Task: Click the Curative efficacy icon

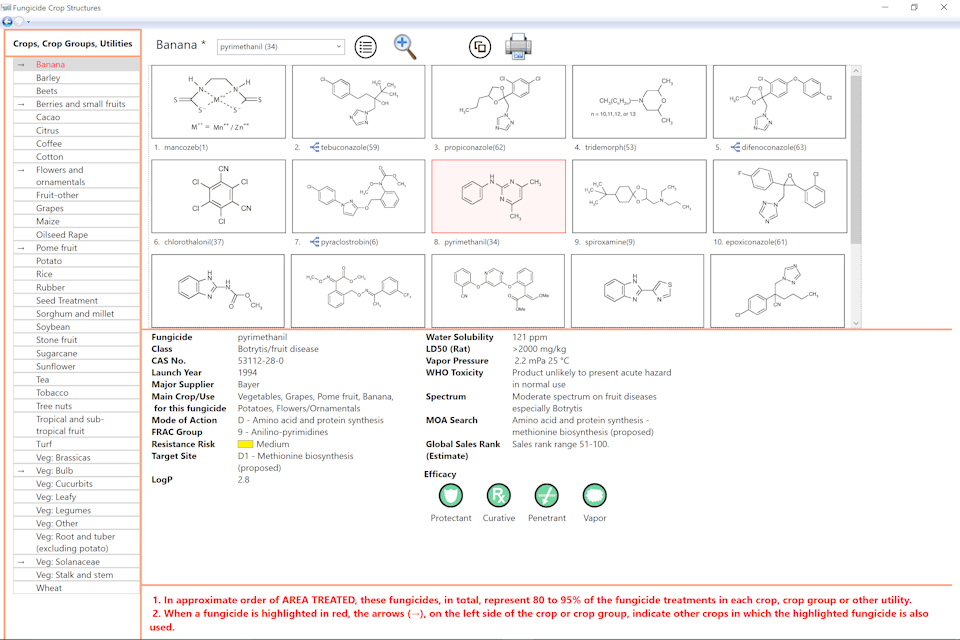Action: click(499, 494)
